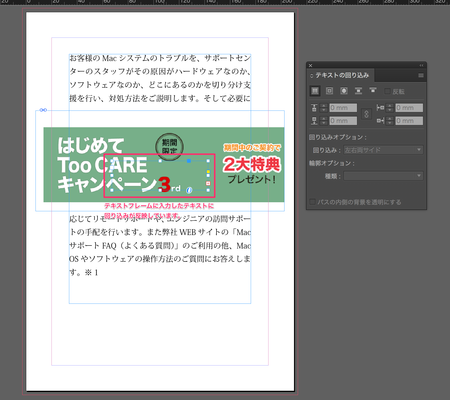450x400 pixels.
Task: Close the text wrap panel
Action: click(310, 65)
